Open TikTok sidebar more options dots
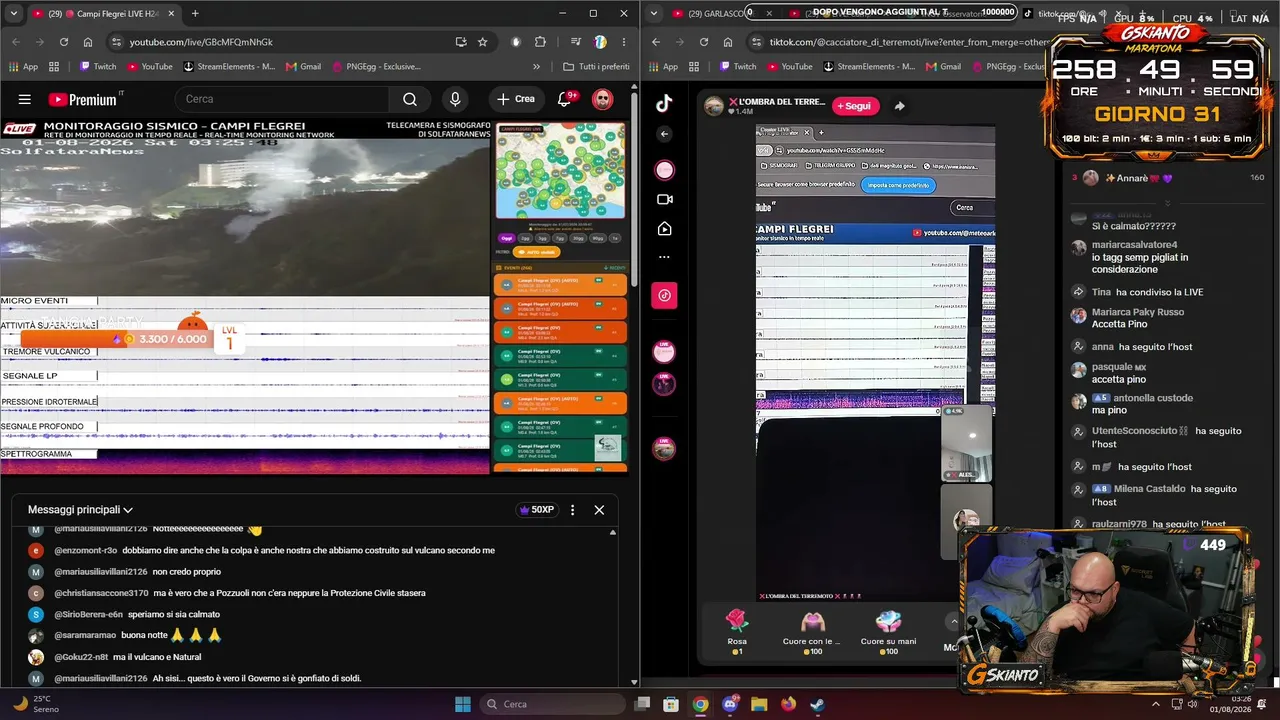 [x=664, y=257]
